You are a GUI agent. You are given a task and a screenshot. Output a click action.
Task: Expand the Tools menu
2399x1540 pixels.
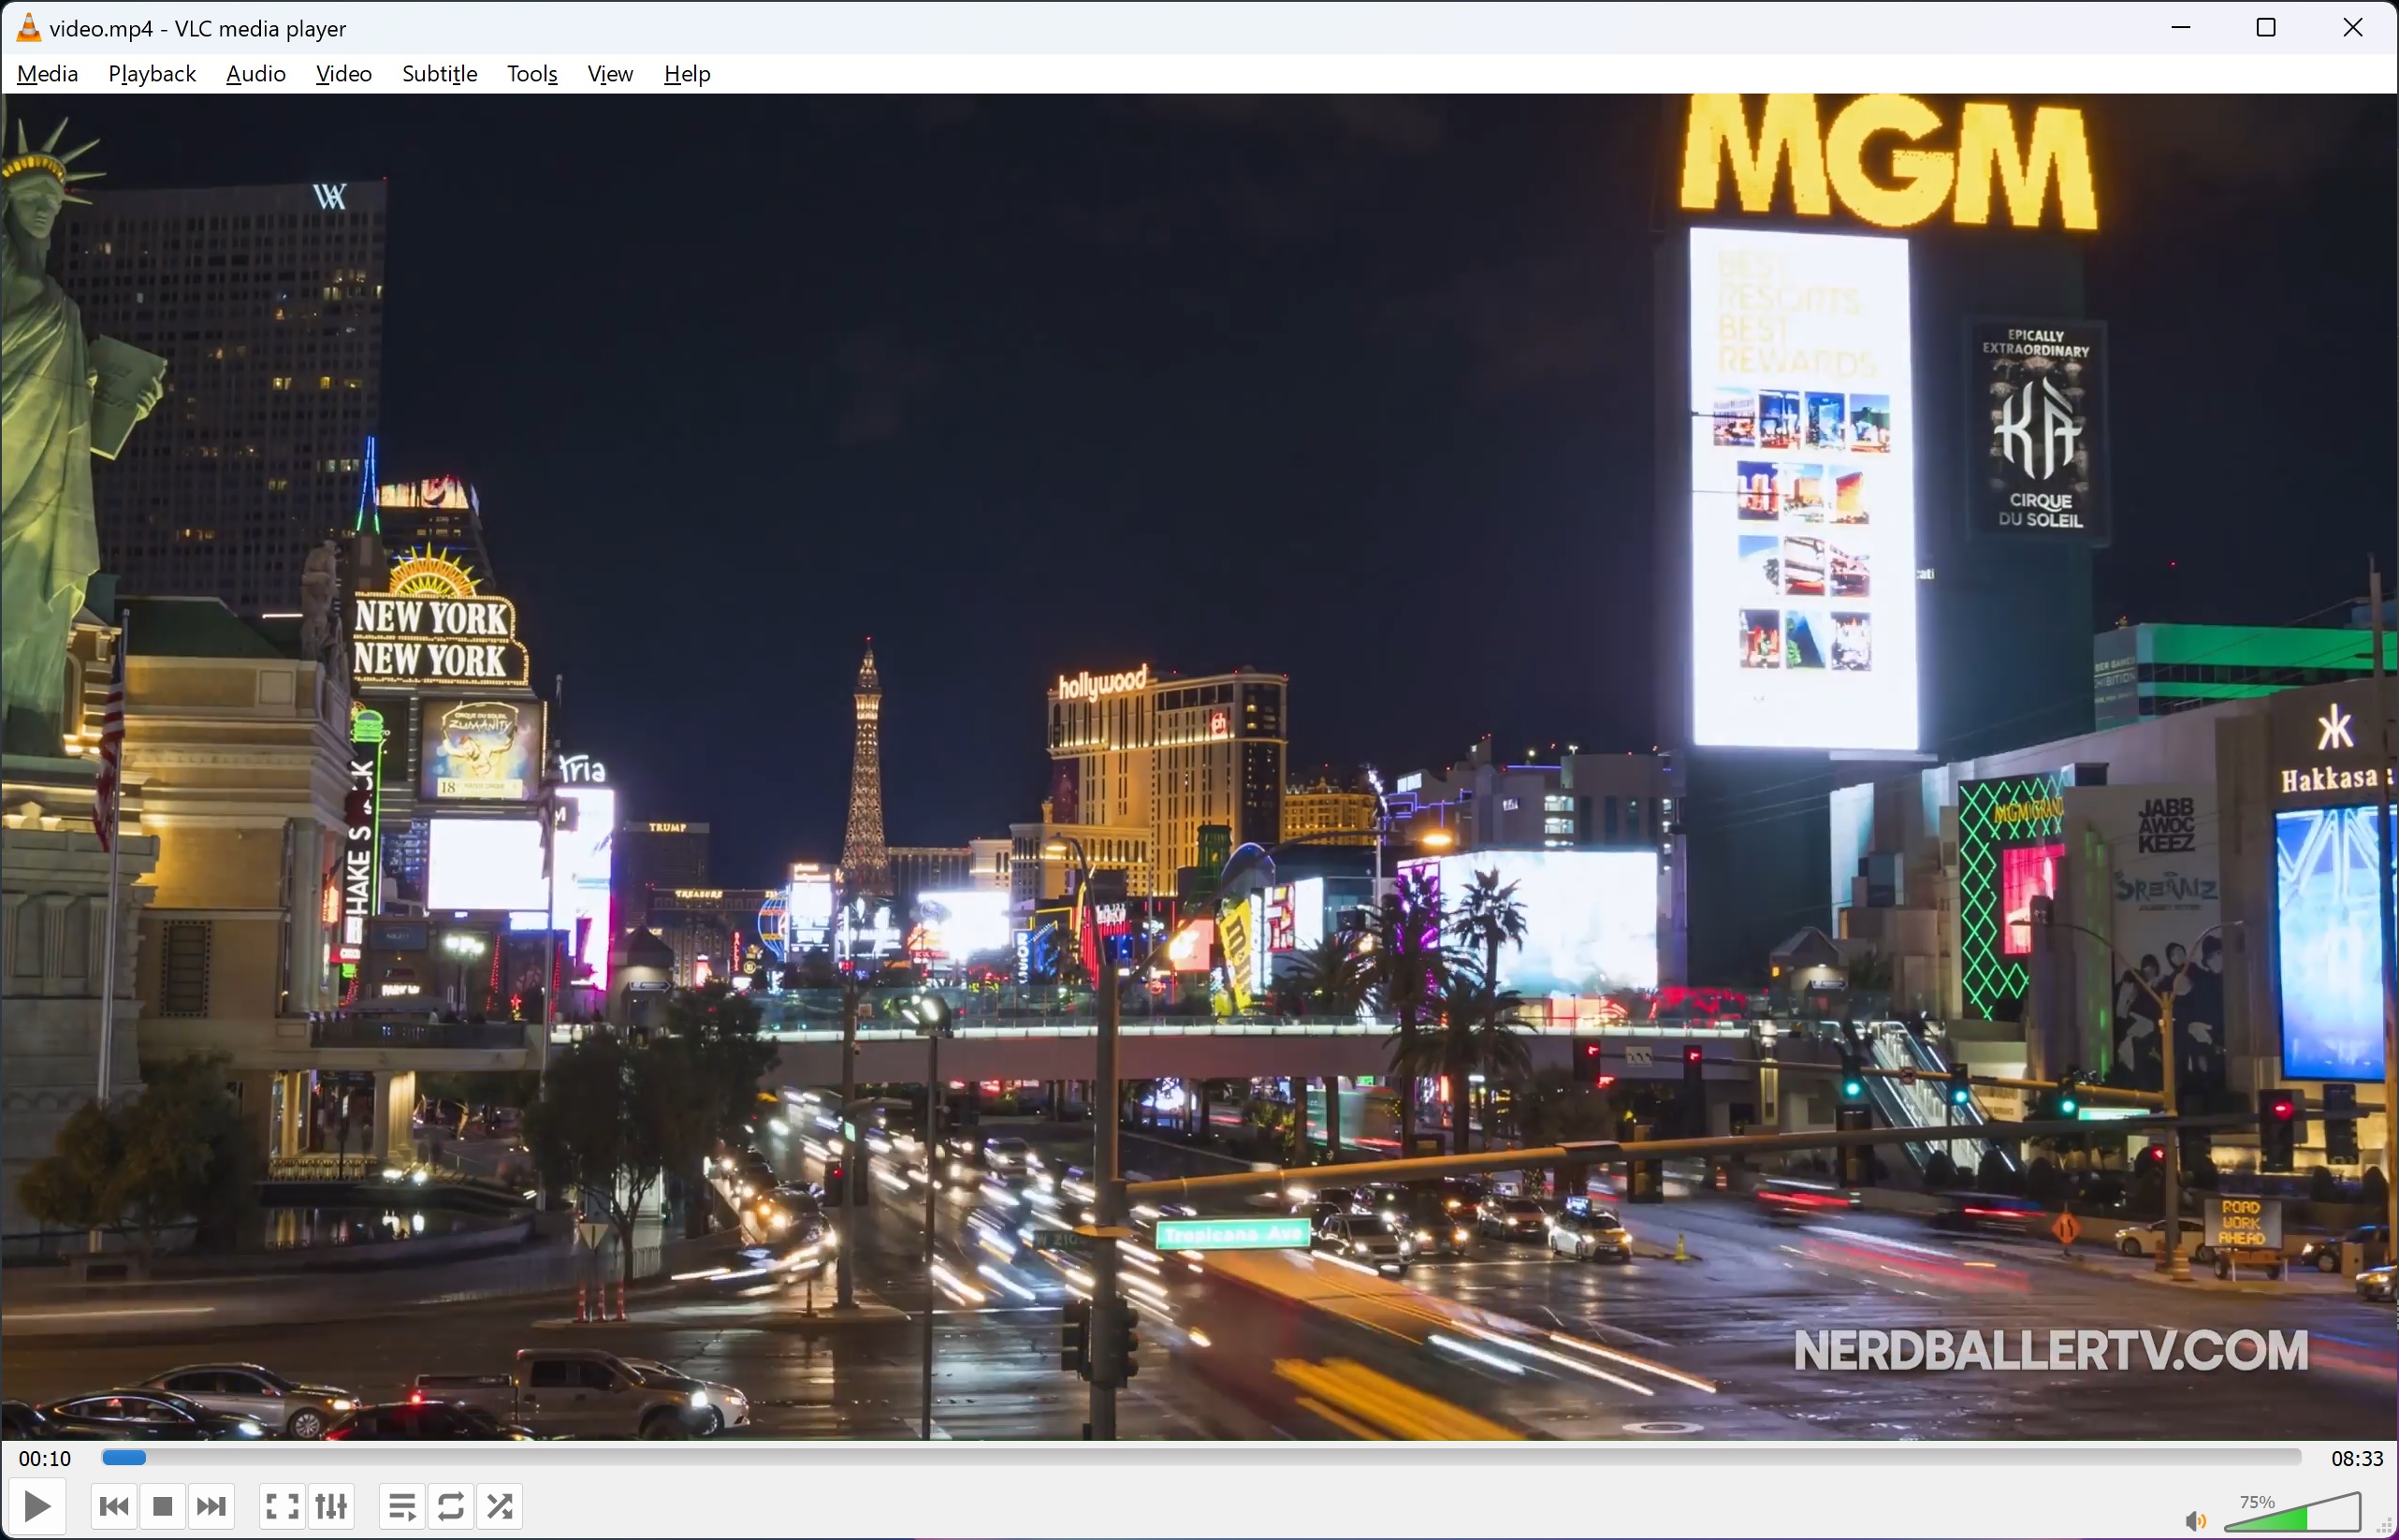click(x=532, y=74)
